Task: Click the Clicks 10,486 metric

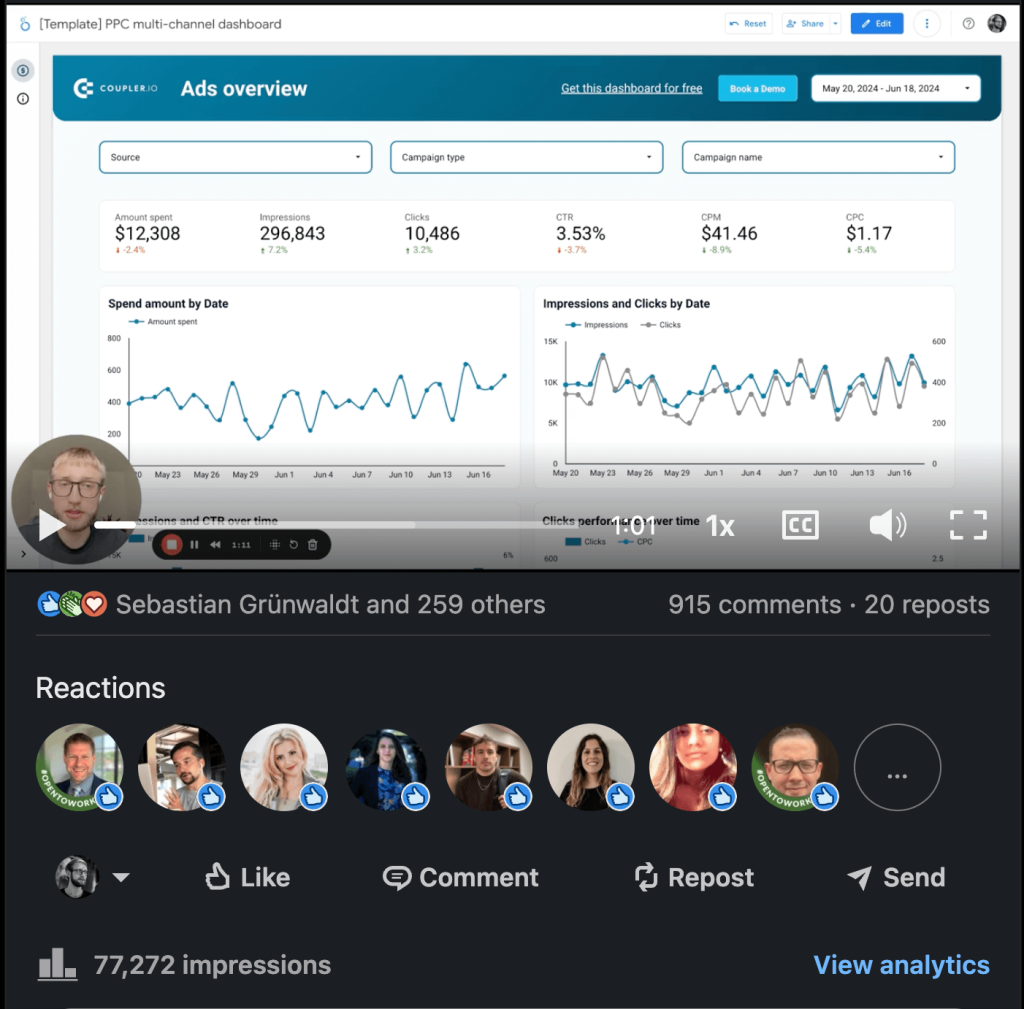Action: point(432,233)
